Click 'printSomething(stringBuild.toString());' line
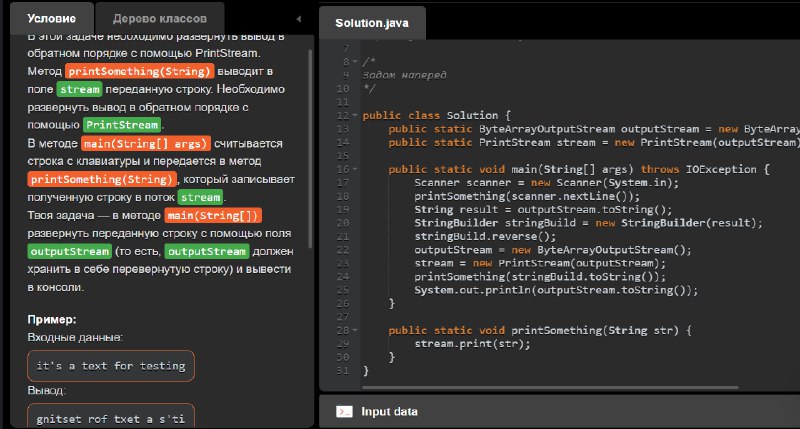Screen dimensions: 800x429 pos(540,276)
